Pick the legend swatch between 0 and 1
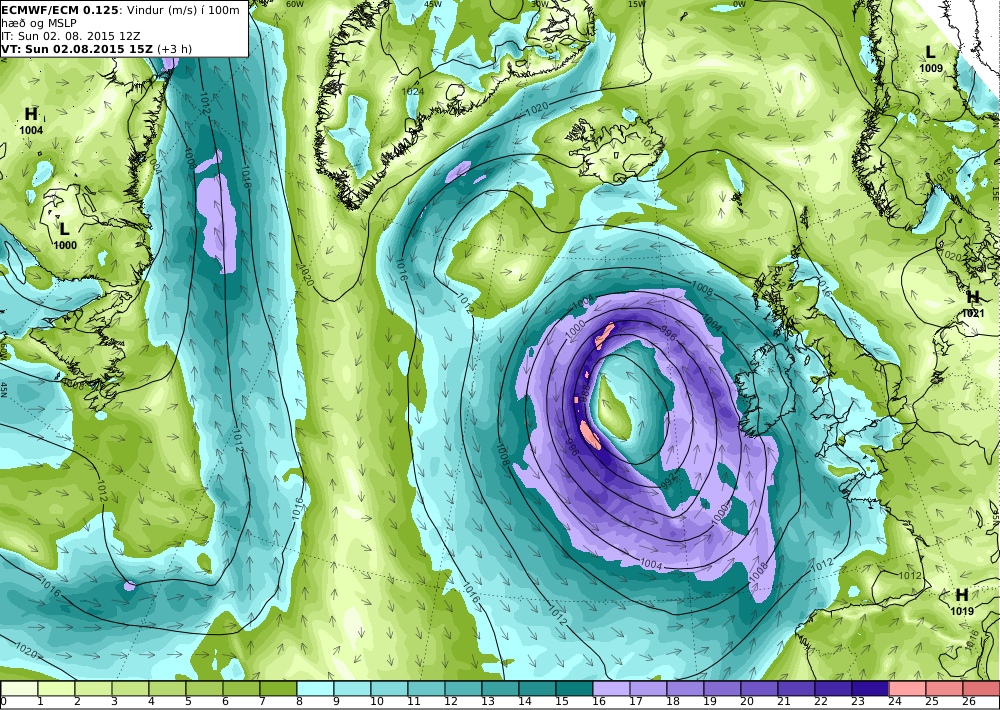This screenshot has height=710, width=1000. 19,688
